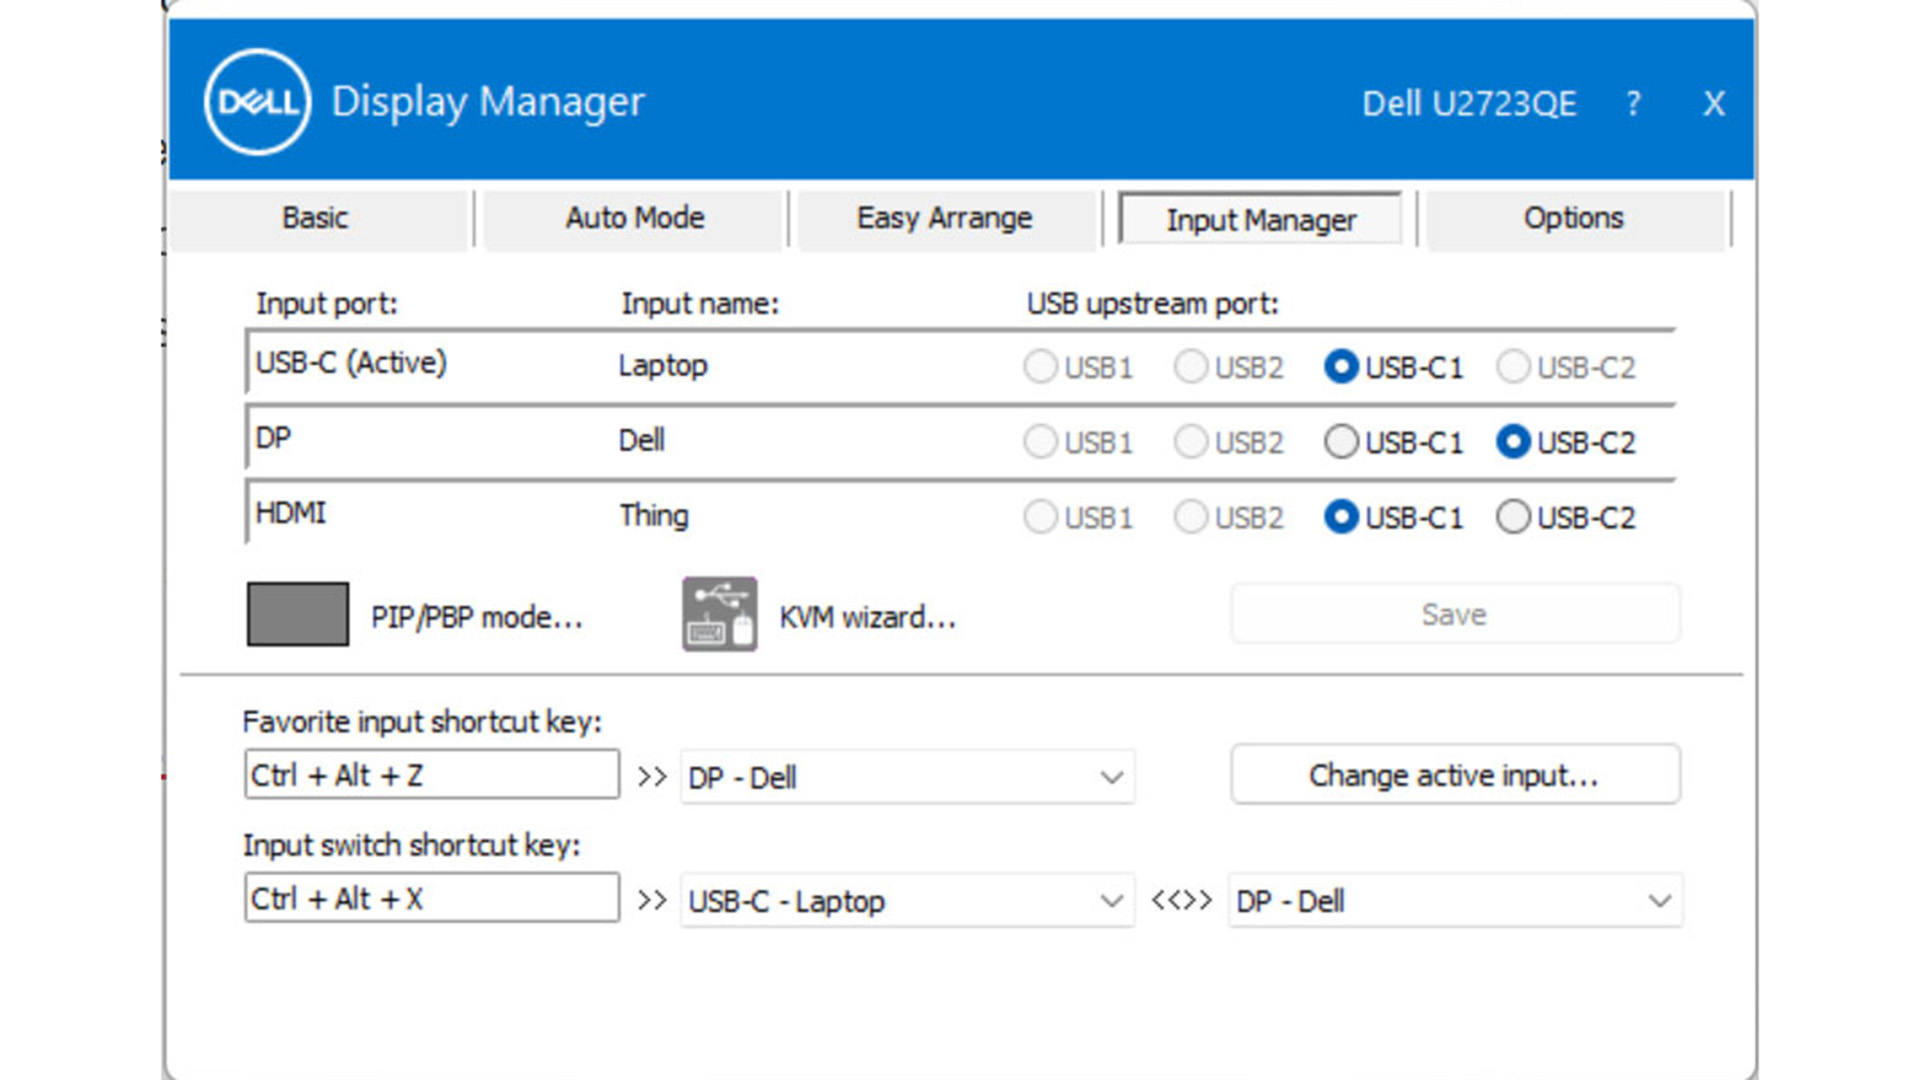This screenshot has width=1920, height=1080.
Task: Launch the KVM wizard text link
Action: pyautogui.click(x=868, y=617)
